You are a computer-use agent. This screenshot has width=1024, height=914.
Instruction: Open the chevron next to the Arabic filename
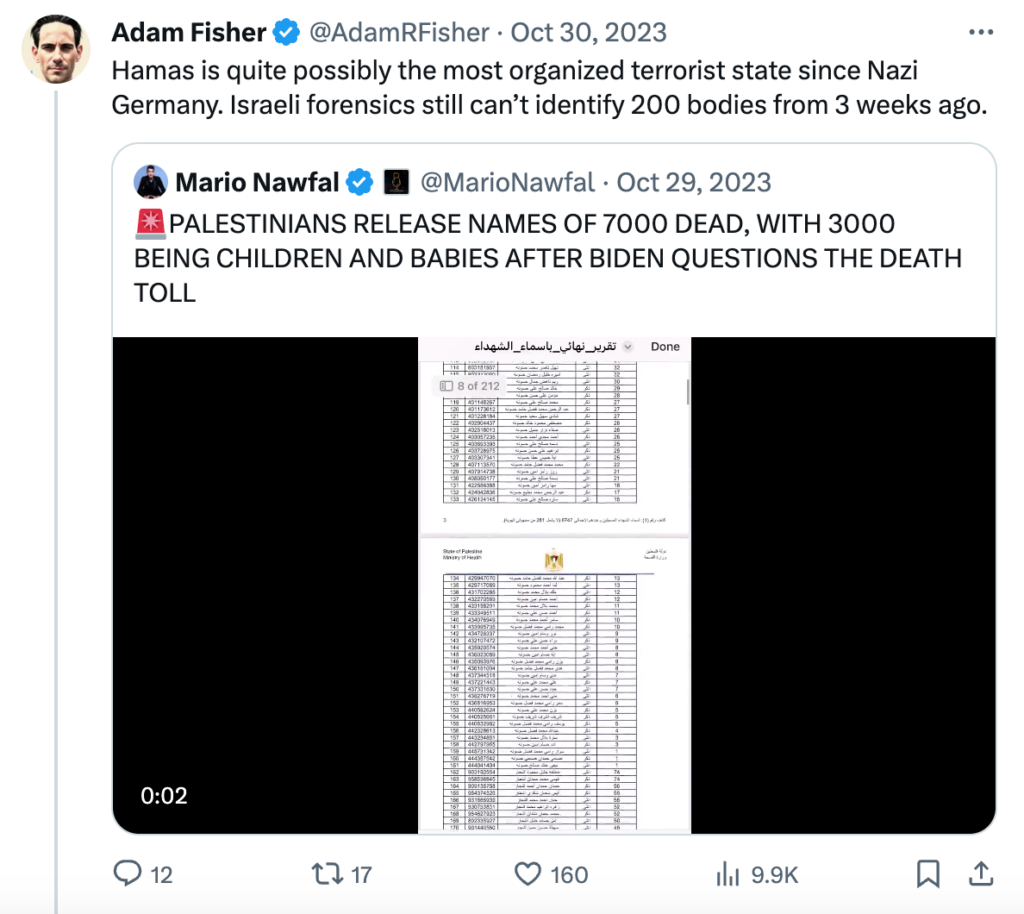[629, 345]
